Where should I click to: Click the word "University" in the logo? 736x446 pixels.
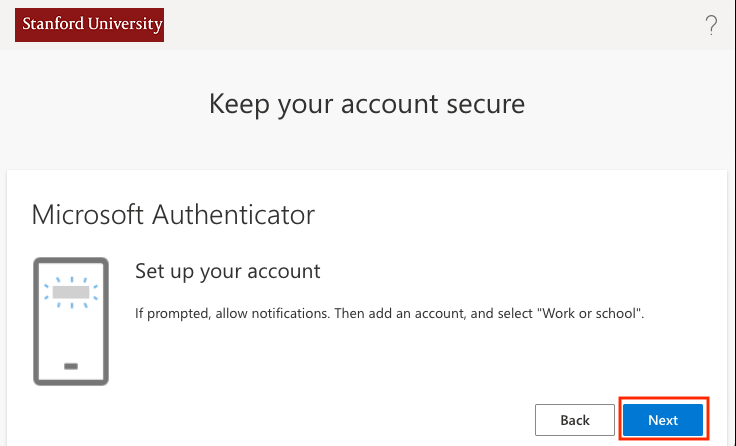point(126,24)
